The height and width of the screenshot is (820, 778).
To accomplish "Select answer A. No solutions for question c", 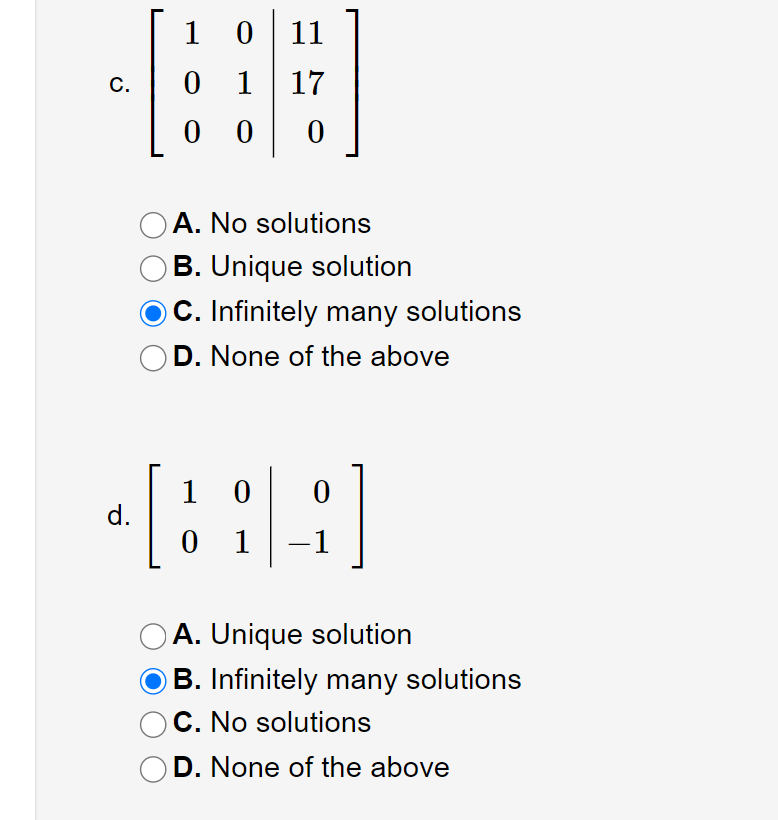I will [x=152, y=225].
